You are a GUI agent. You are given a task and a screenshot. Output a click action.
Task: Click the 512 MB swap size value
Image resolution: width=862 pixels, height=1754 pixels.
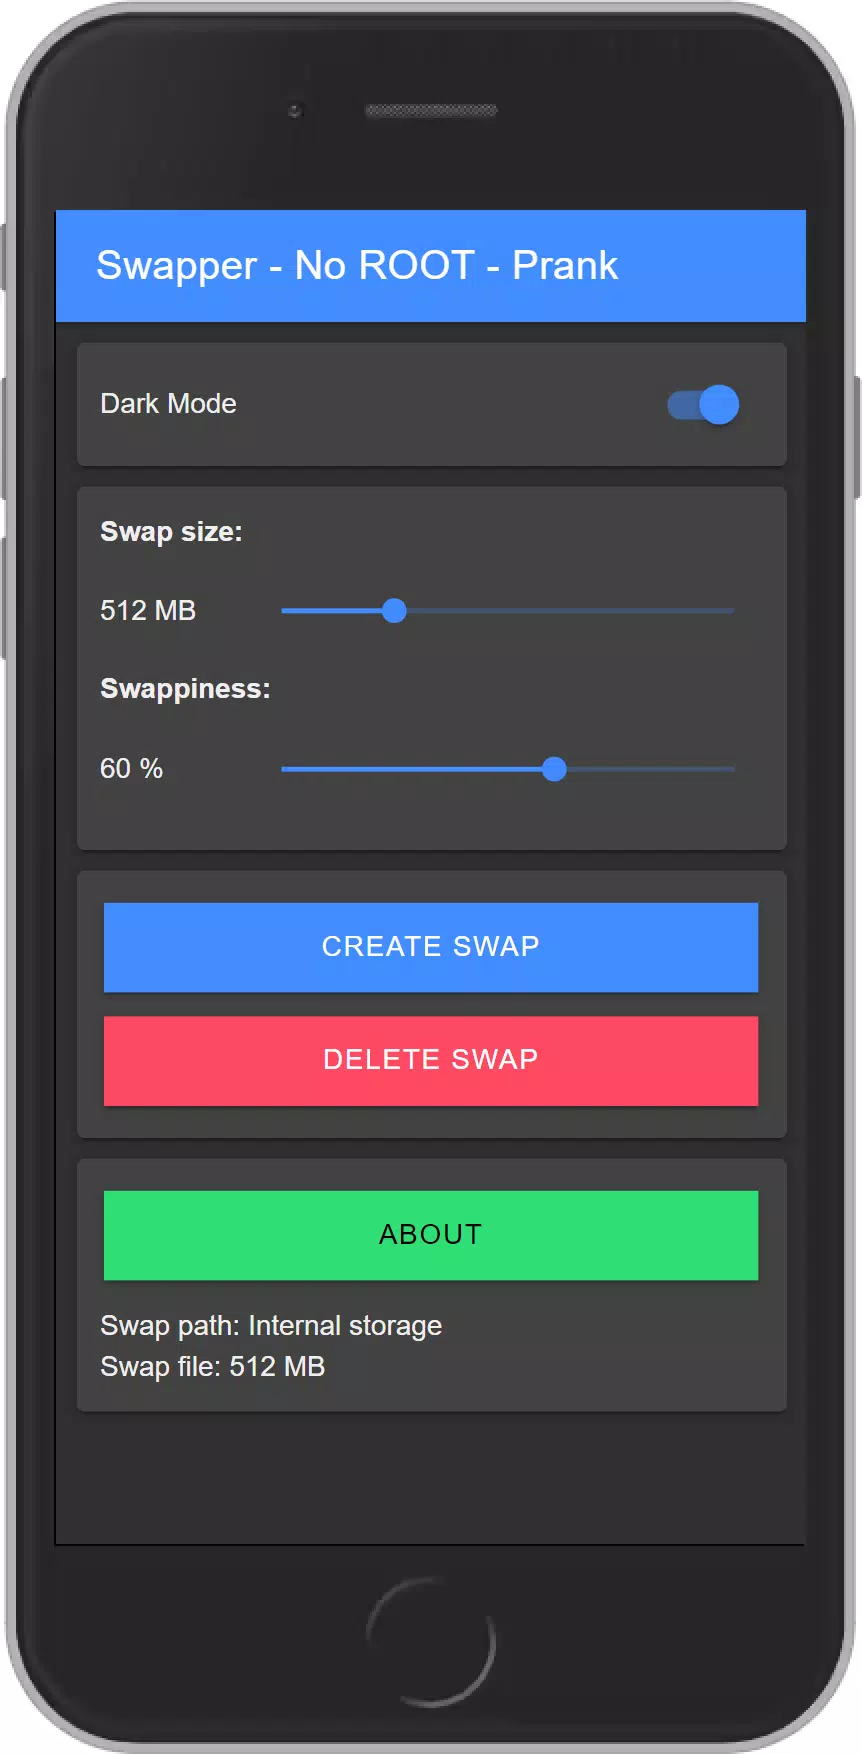tap(148, 611)
